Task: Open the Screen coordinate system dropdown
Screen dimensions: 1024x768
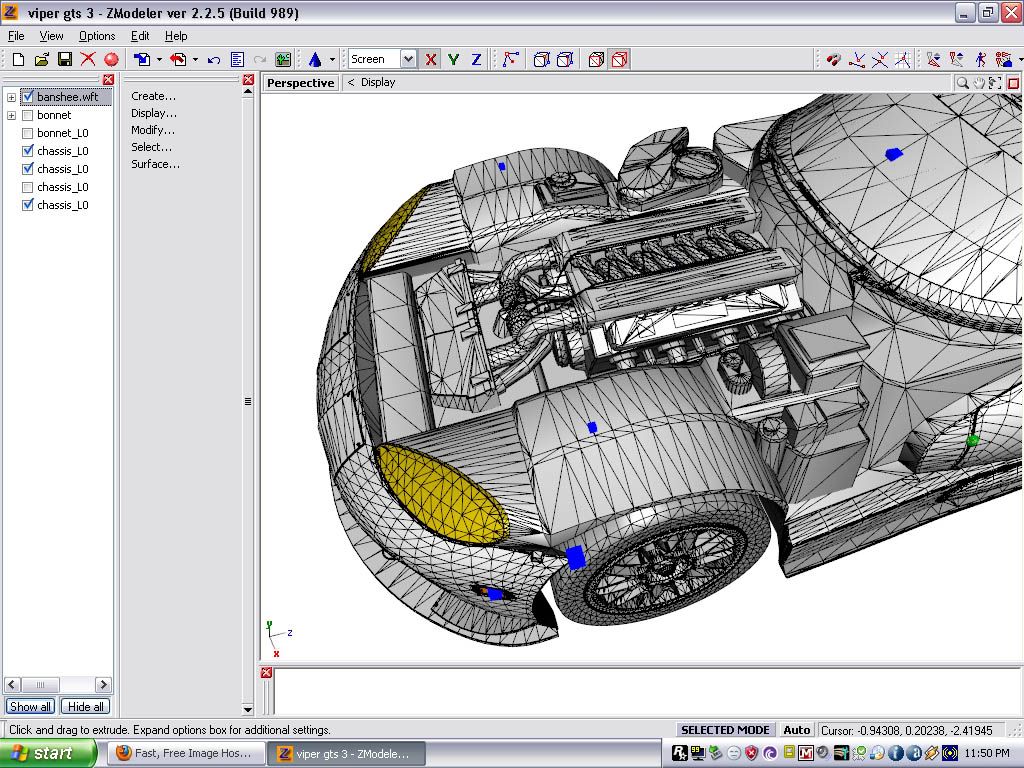Action: tap(407, 60)
